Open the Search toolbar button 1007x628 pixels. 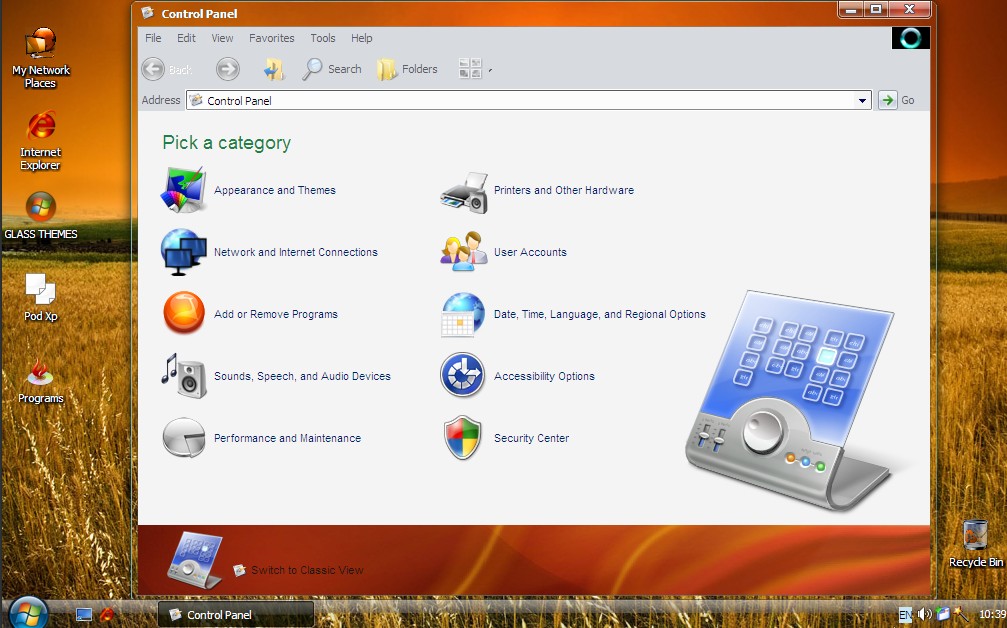click(x=332, y=69)
